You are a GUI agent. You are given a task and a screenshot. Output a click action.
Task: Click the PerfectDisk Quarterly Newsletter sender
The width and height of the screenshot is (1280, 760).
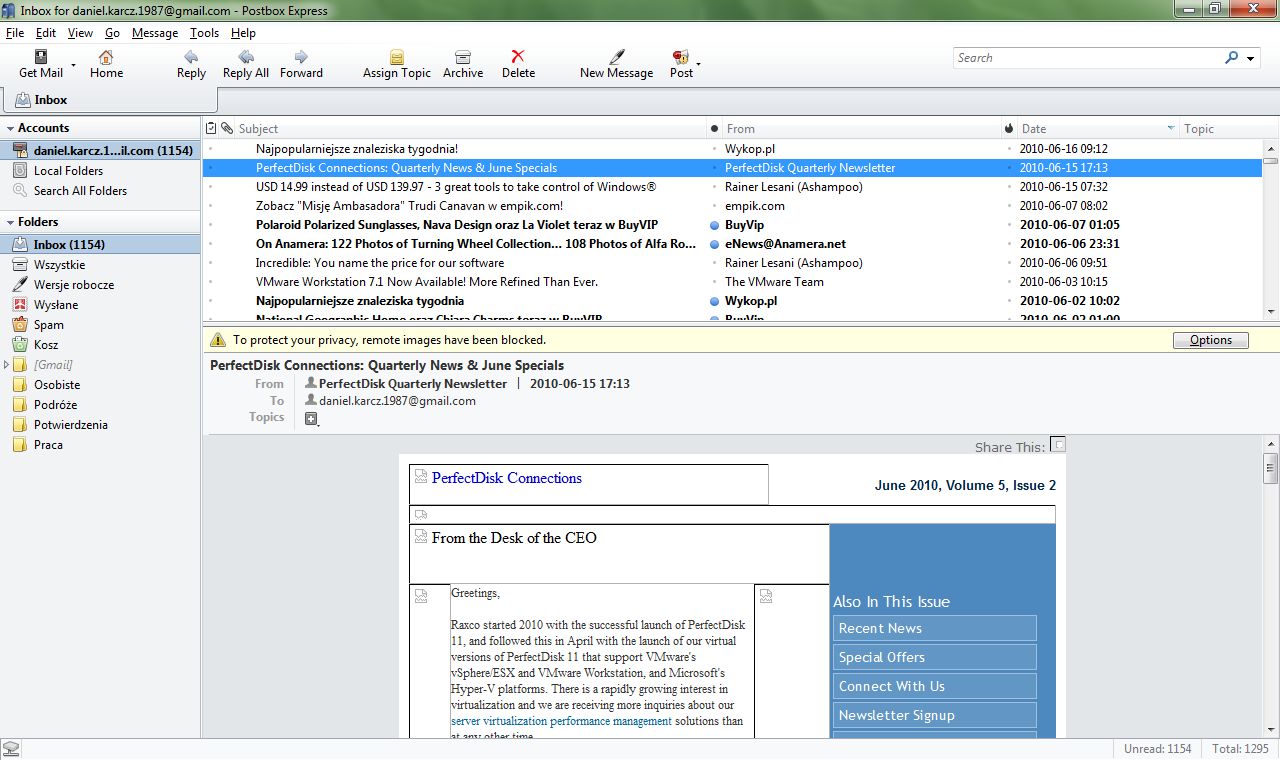tap(413, 383)
